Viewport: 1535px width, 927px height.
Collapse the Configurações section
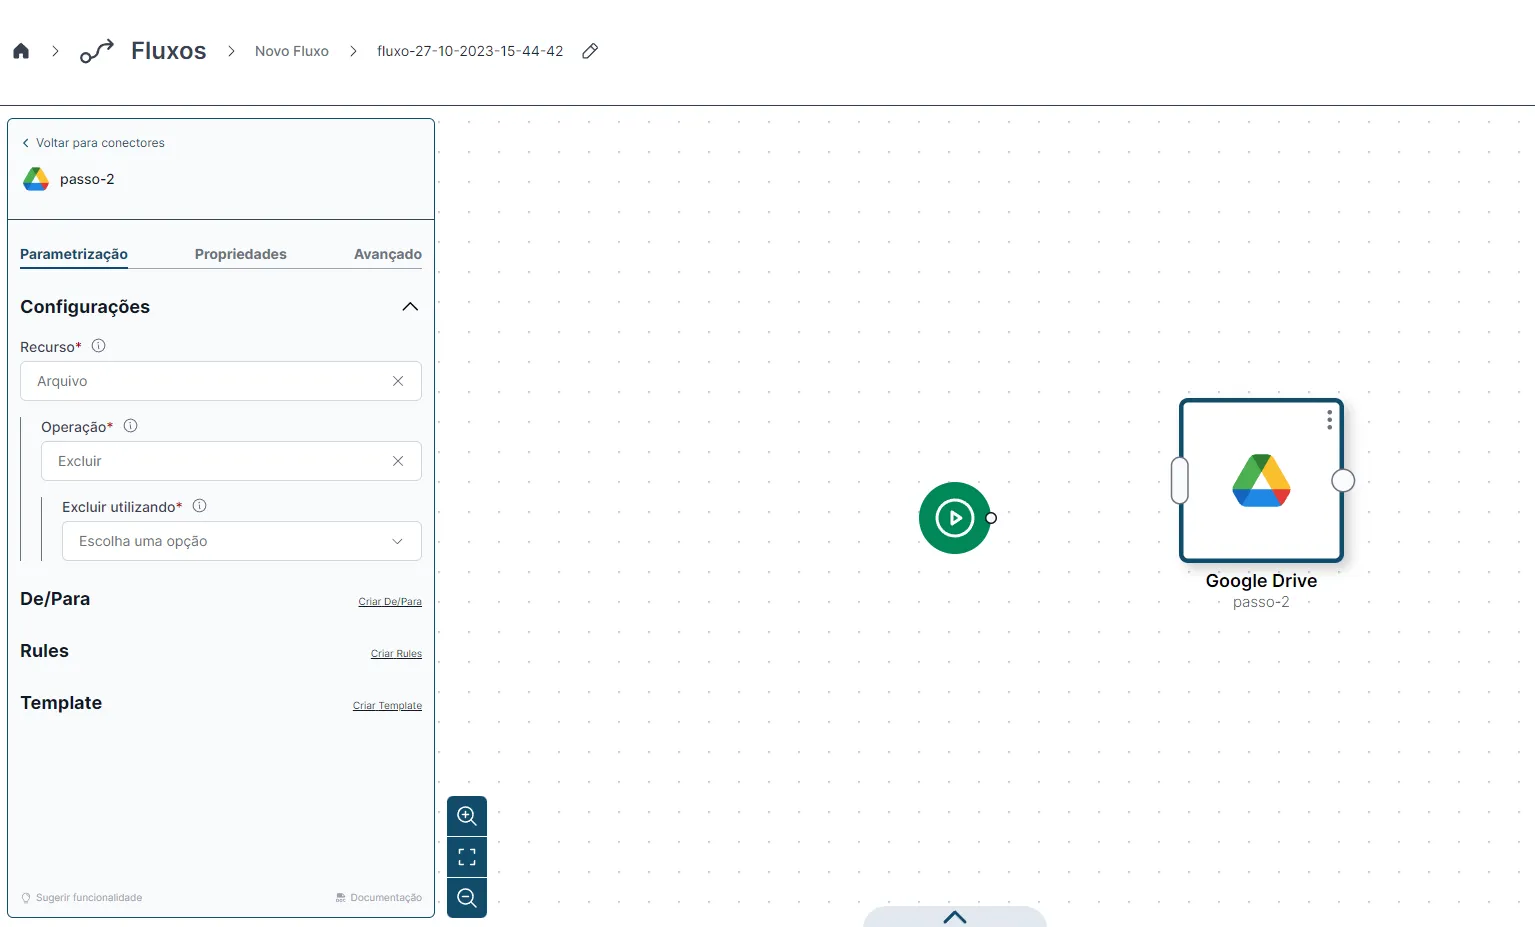tap(410, 307)
